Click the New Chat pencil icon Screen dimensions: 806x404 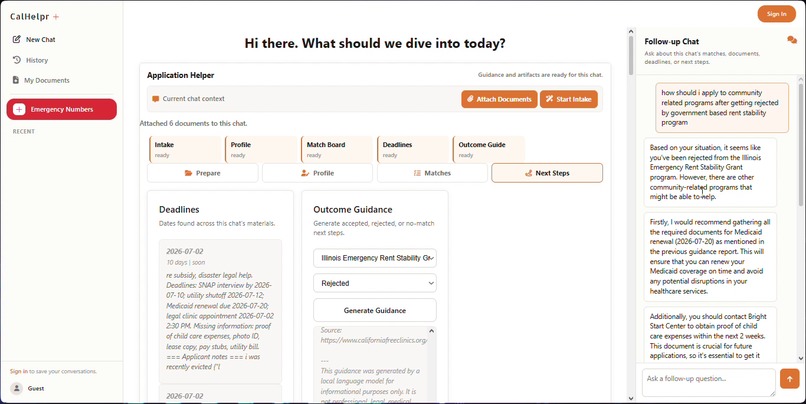16,39
